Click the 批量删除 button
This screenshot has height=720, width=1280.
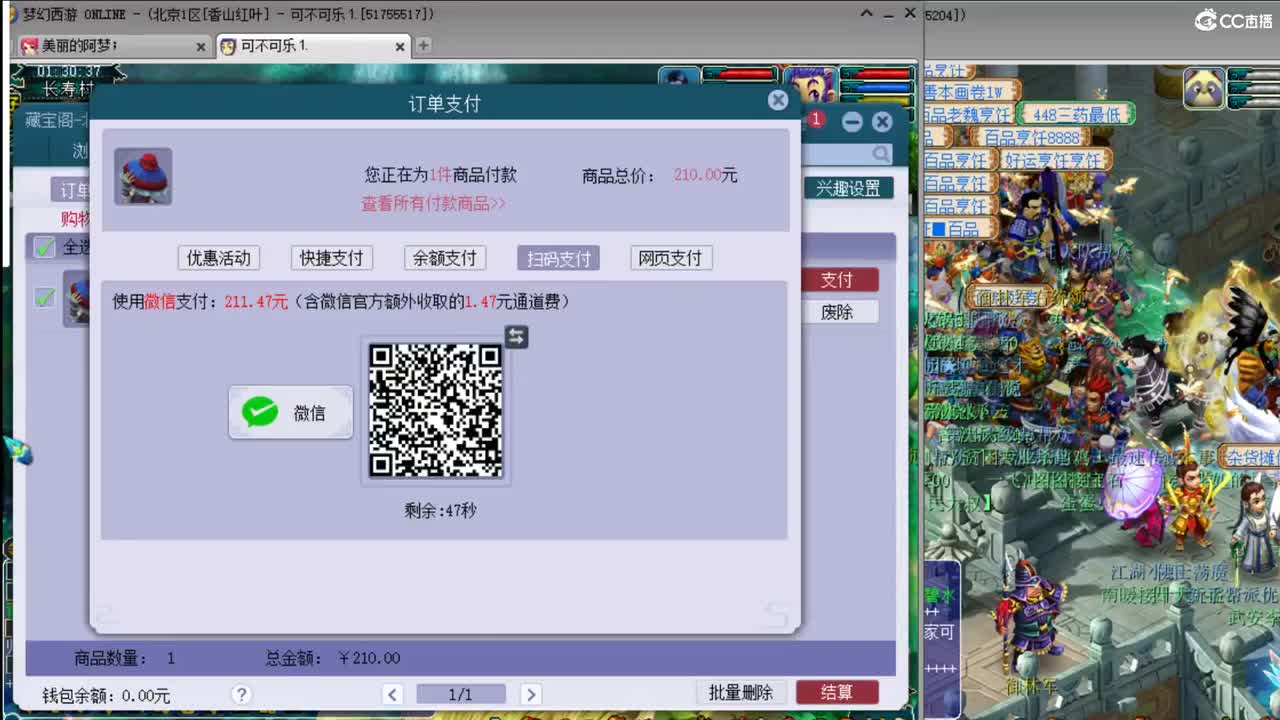[x=741, y=693]
